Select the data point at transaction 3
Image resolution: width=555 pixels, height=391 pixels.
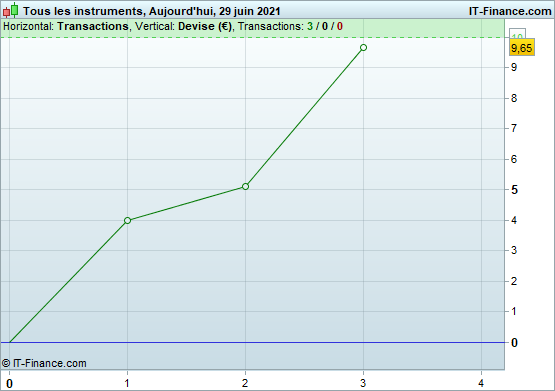click(363, 47)
